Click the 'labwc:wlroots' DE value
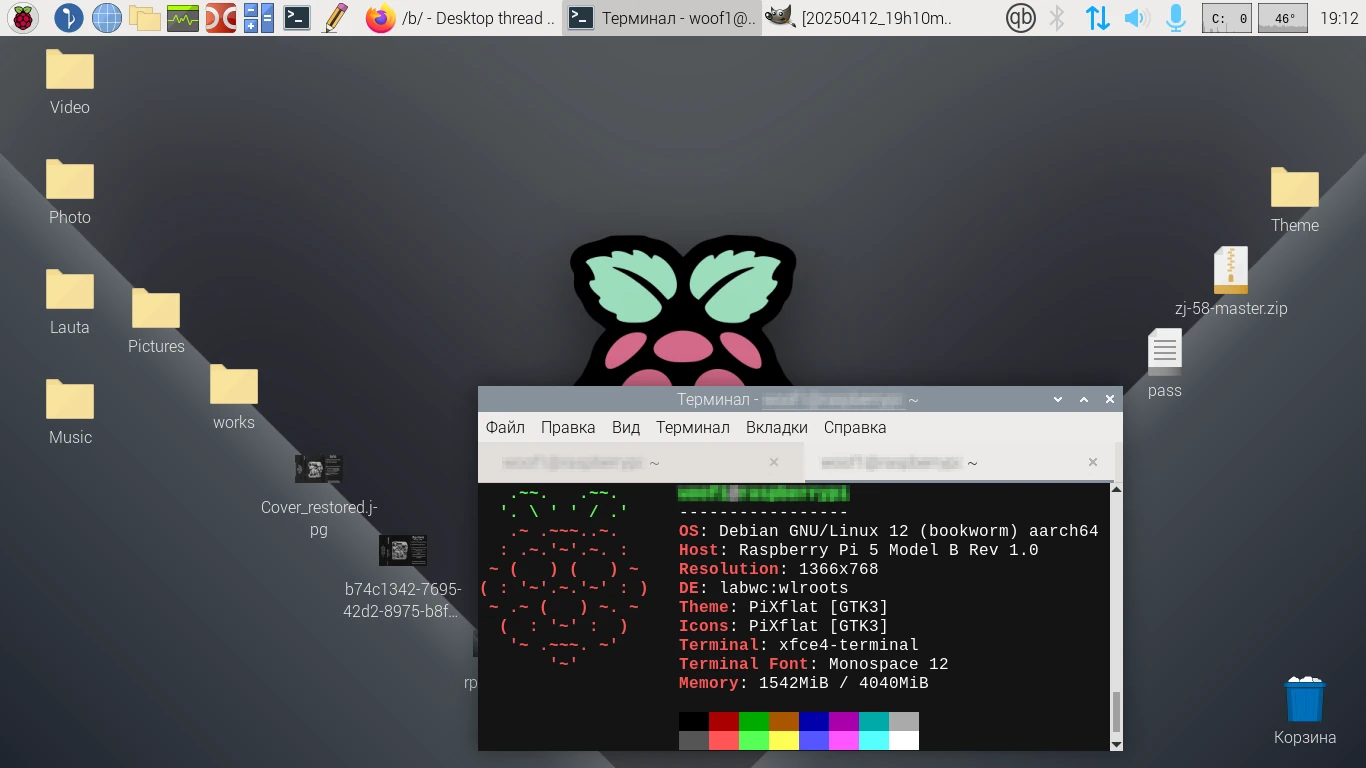This screenshot has width=1366, height=768. click(784, 588)
